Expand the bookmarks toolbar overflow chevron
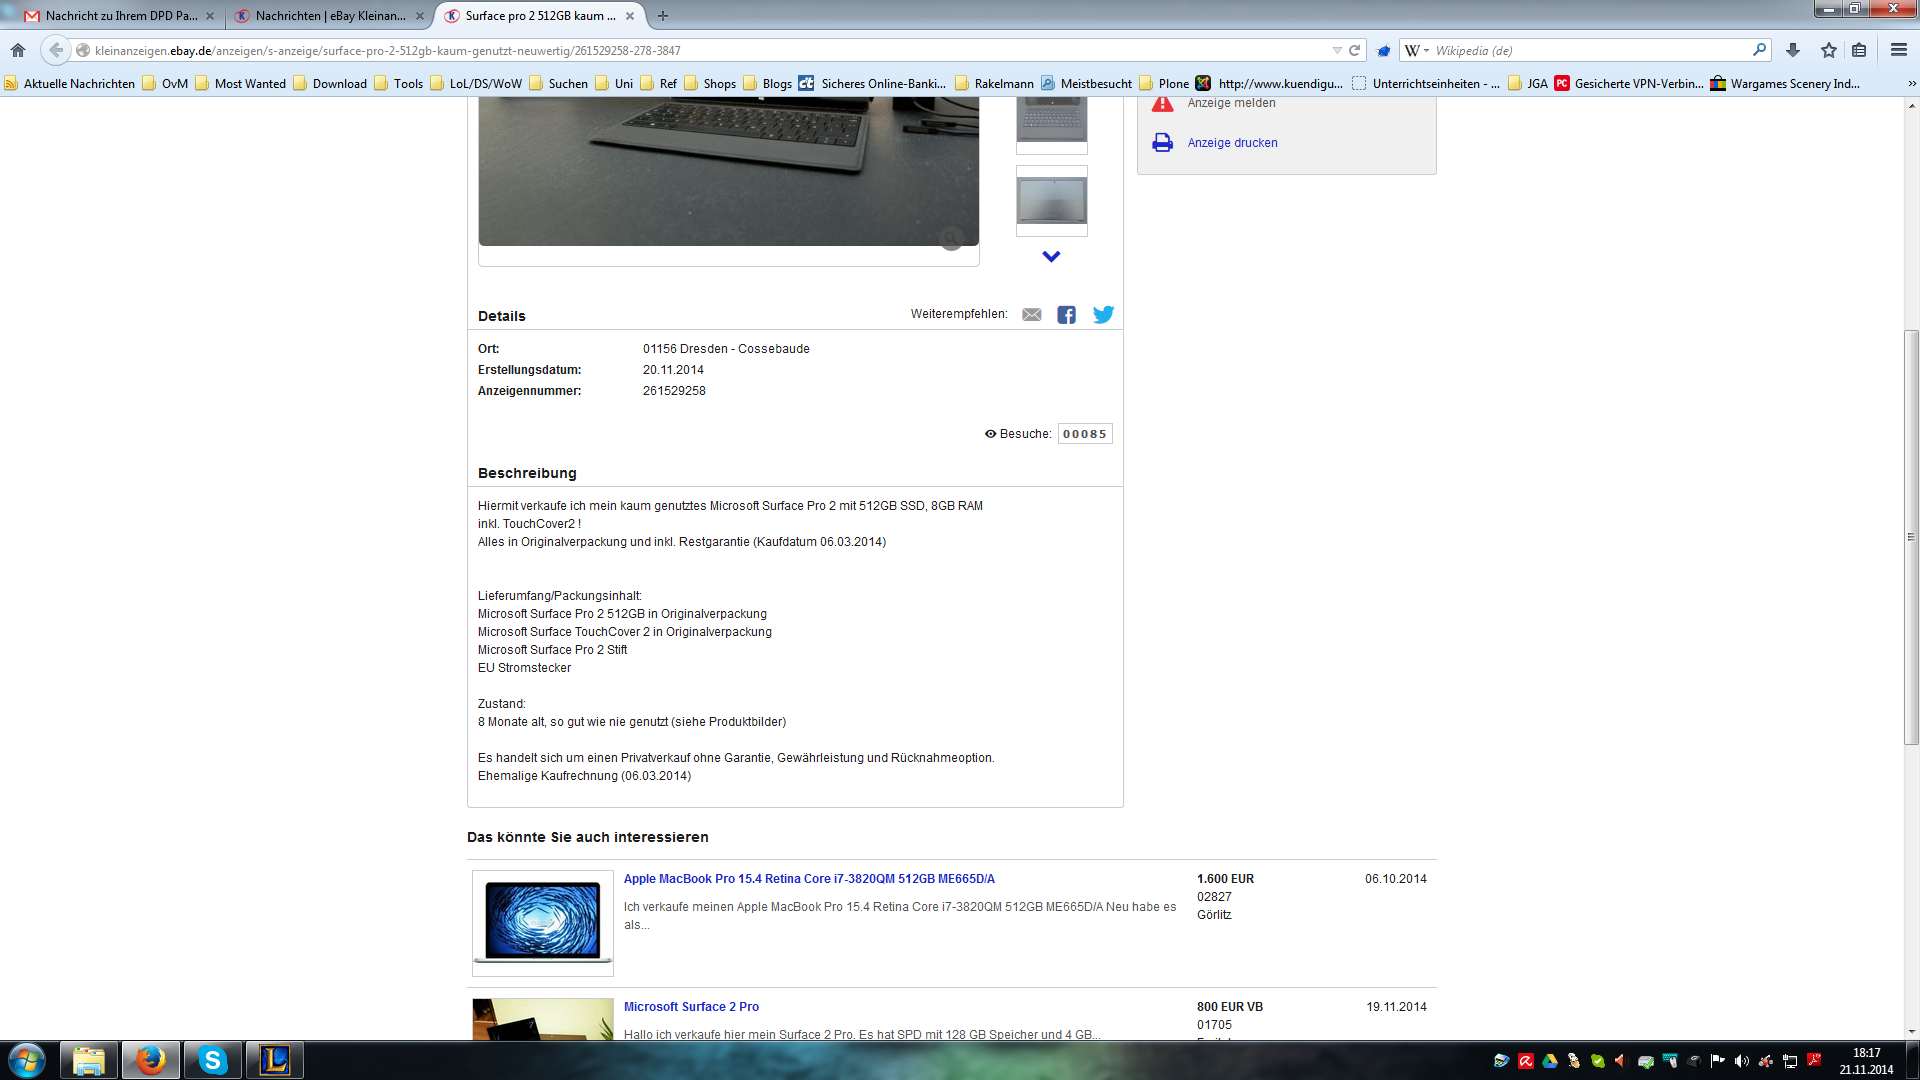1920x1080 pixels. pos(1911,84)
